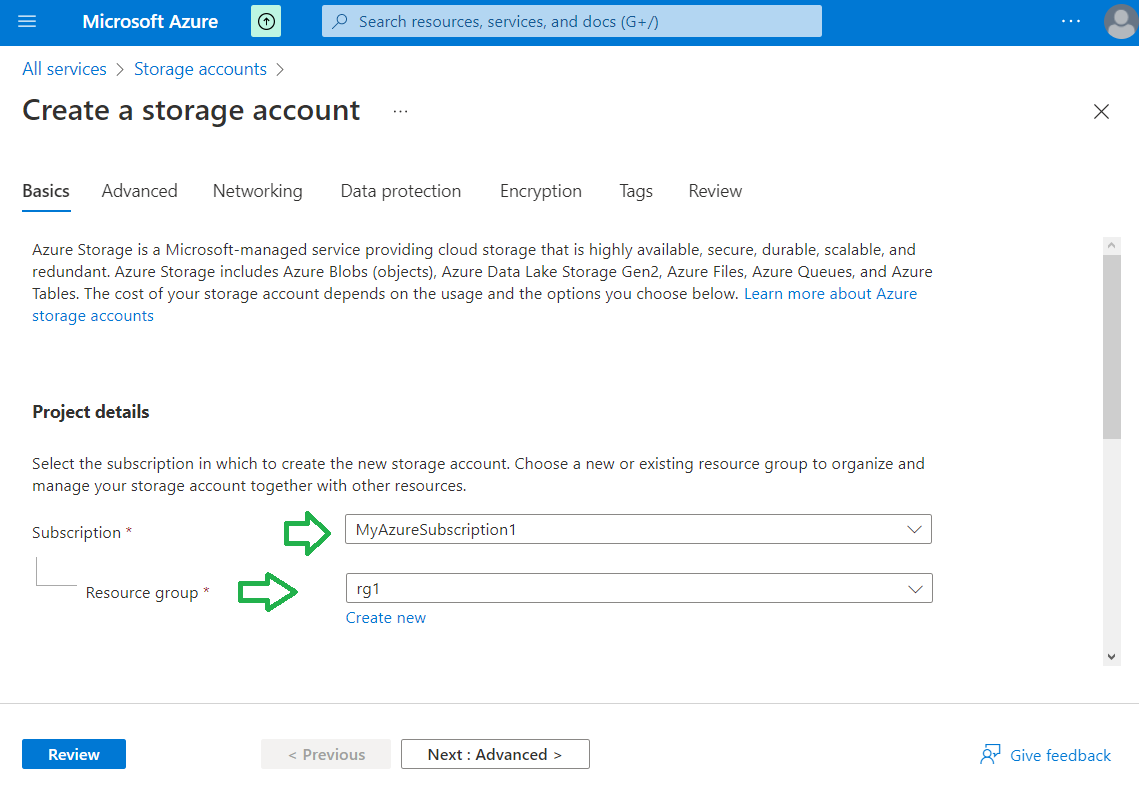1139x795 pixels.
Task: Switch to the Advanced tab
Action: coord(139,191)
